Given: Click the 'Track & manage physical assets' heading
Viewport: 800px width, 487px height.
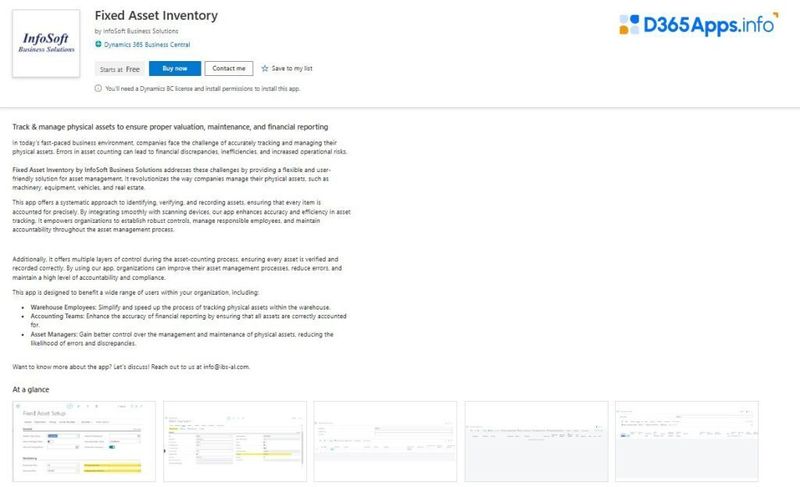Looking at the screenshot, I should pyautogui.click(x=170, y=127).
